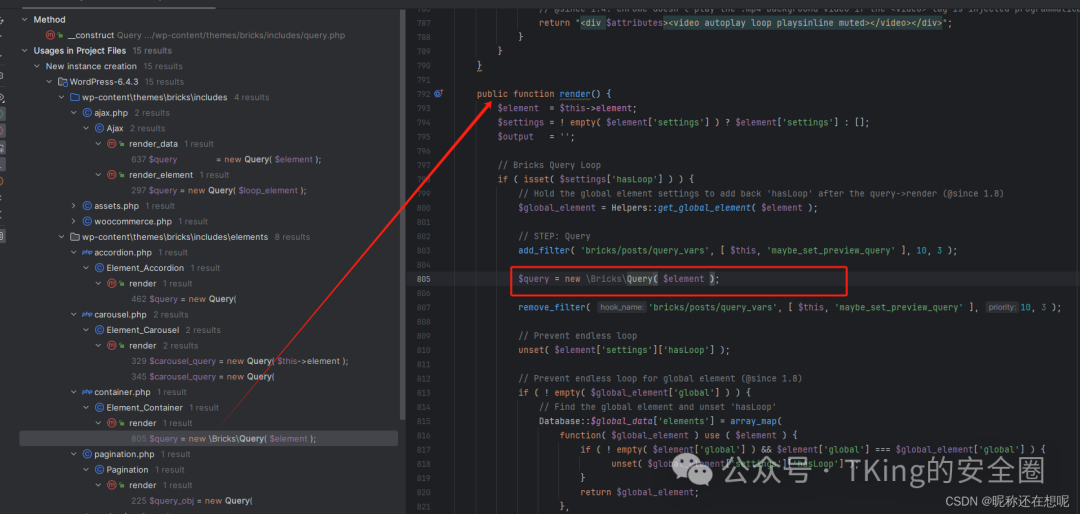Click the 'priority:' inlay hint

tap(1001, 307)
